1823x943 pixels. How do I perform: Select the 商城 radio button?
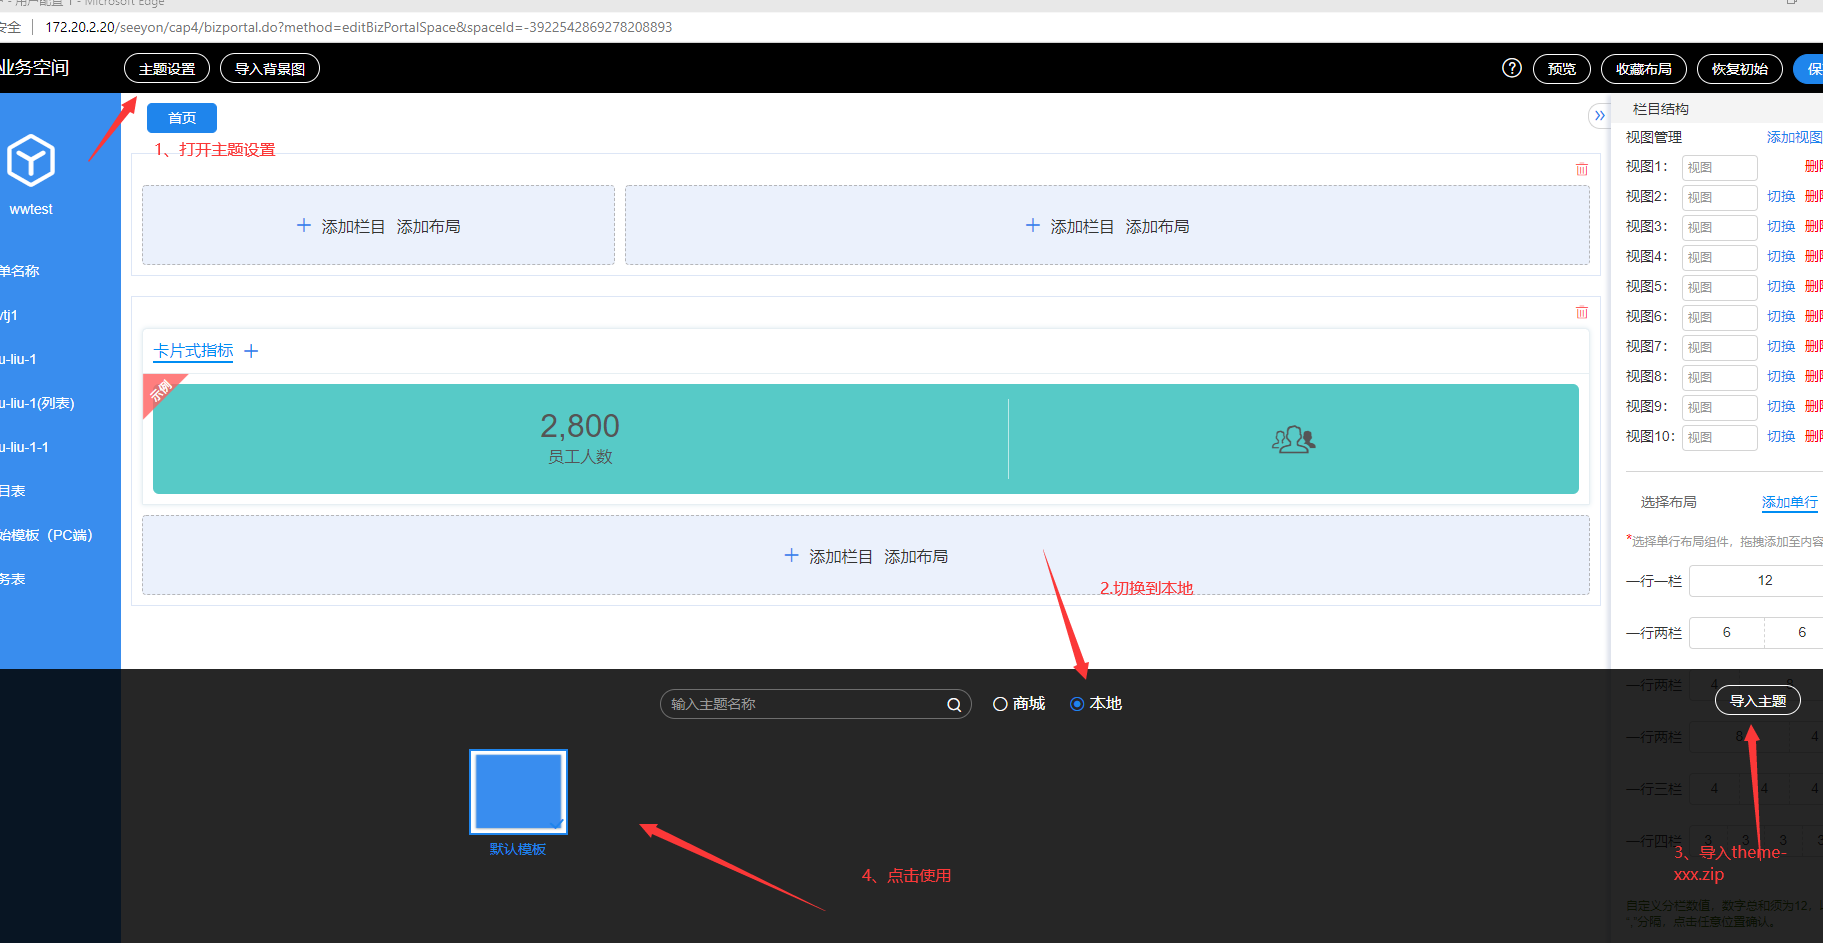click(1000, 704)
